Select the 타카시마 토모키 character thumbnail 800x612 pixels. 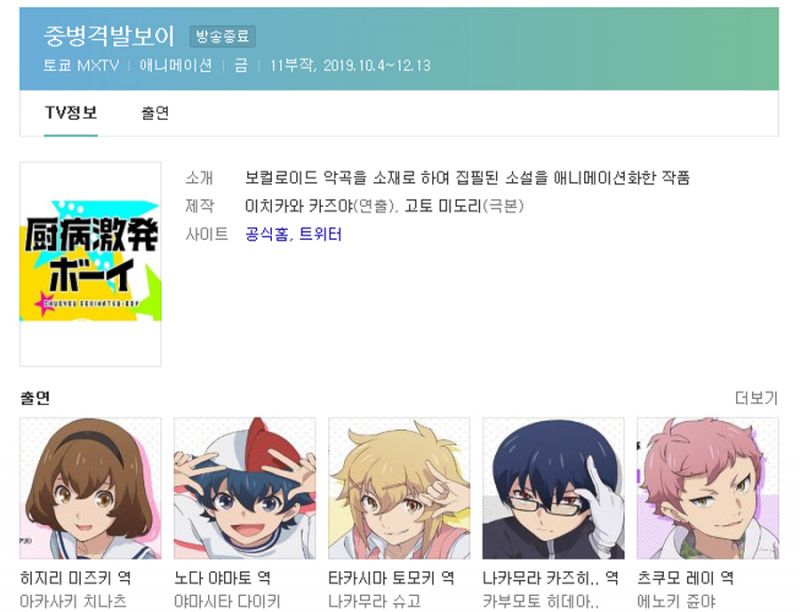point(399,488)
